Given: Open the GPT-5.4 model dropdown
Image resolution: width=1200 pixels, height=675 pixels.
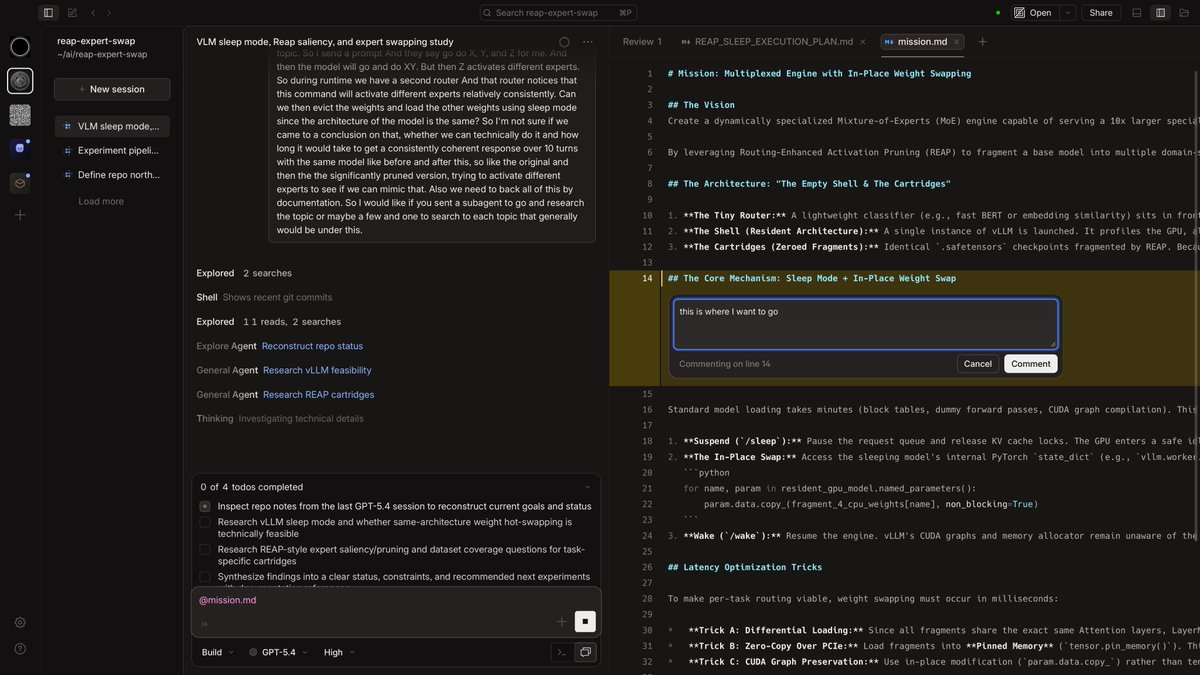Looking at the screenshot, I should click(279, 652).
